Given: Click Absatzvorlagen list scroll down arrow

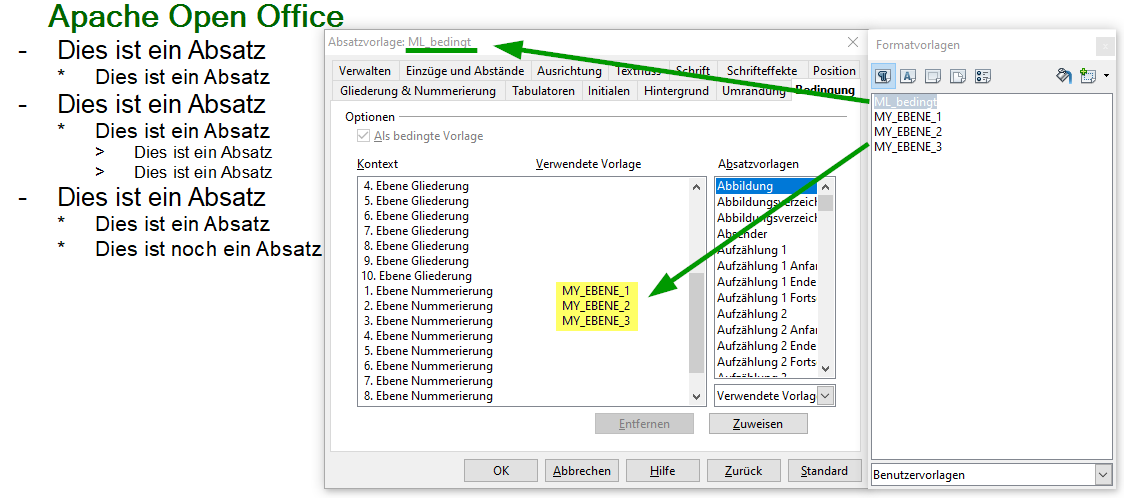Looking at the screenshot, I should click(x=826, y=369).
